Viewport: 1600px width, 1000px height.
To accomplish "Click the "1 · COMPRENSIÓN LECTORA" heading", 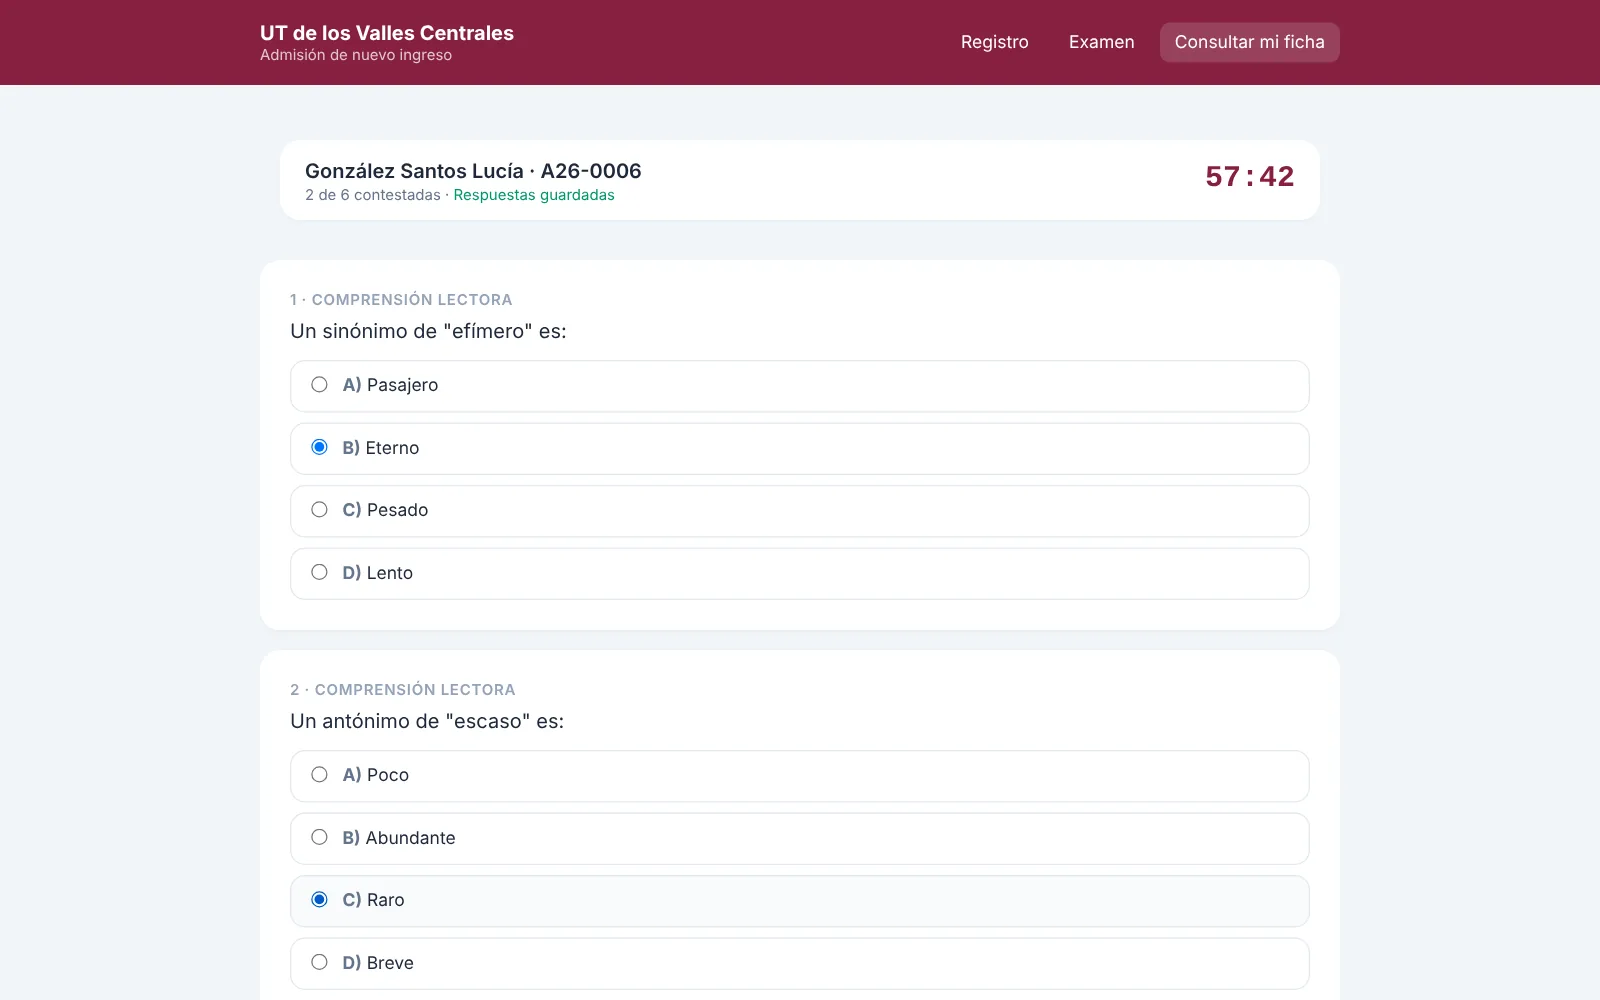I will [x=401, y=300].
